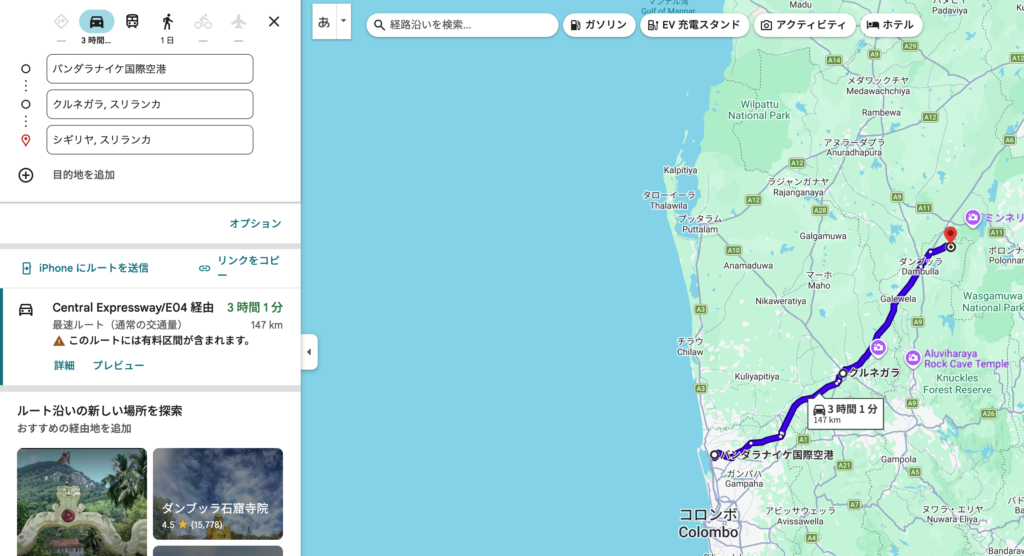Click the あ input method button
The image size is (1024, 556).
324,22
